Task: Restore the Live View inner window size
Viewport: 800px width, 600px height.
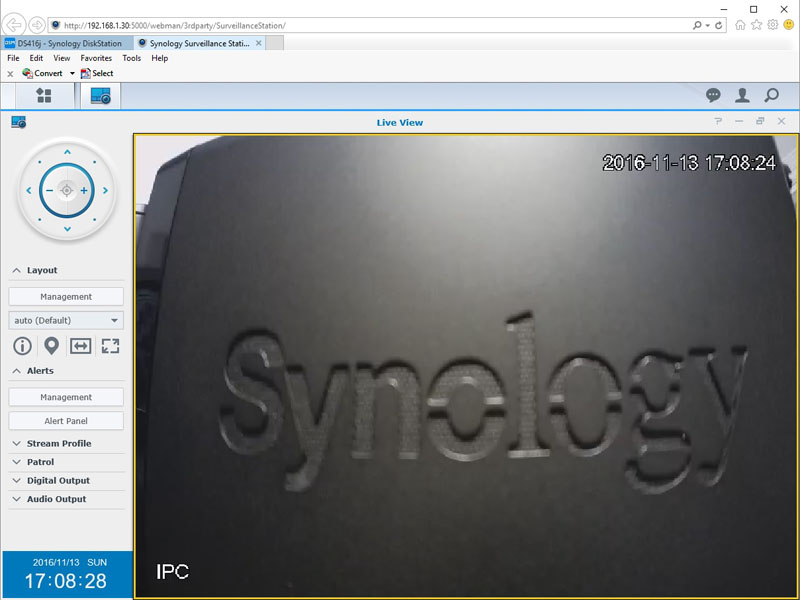Action: (x=760, y=121)
